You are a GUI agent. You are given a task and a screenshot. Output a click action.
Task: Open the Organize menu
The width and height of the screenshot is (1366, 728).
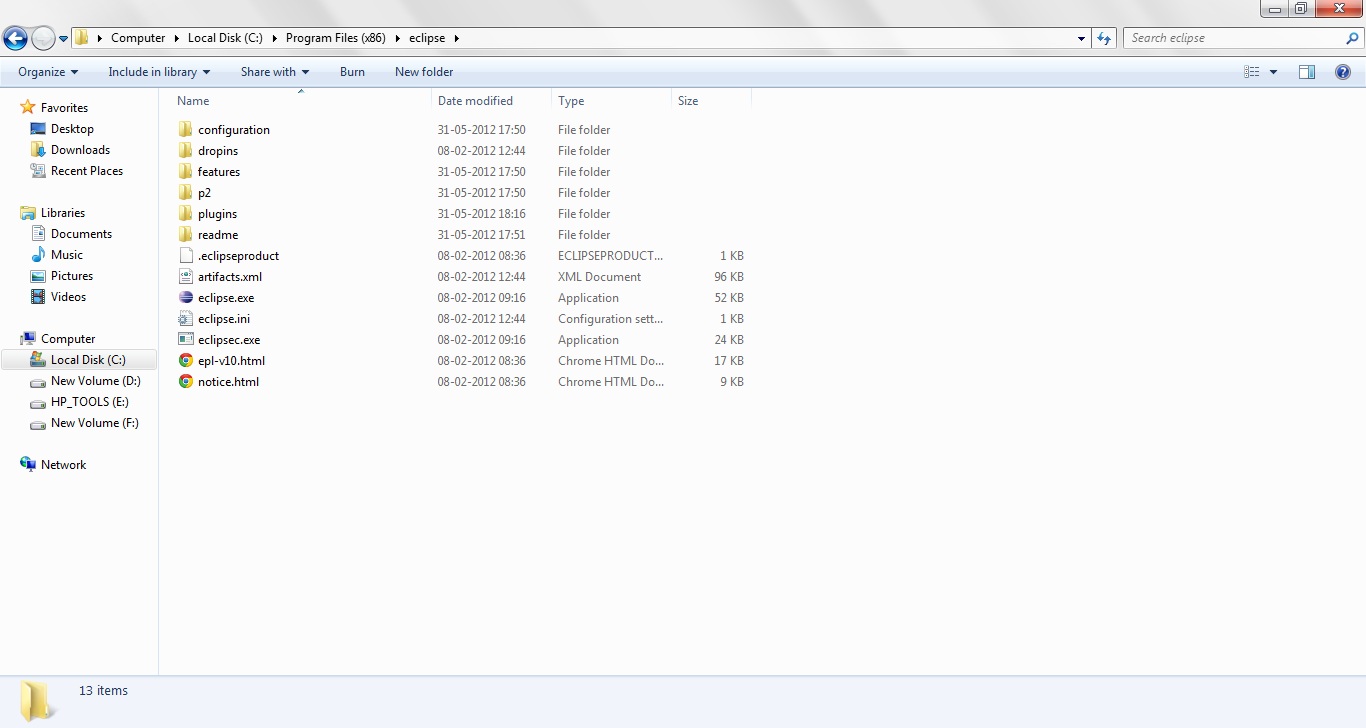tap(48, 72)
